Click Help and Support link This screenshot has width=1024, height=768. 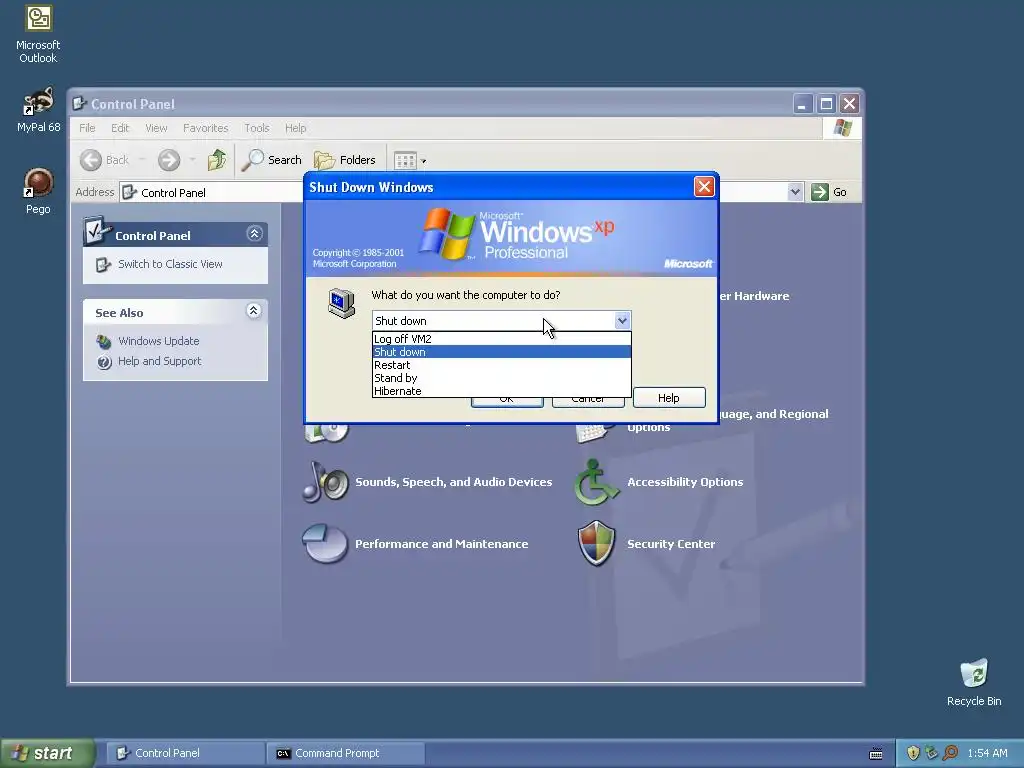[159, 362]
